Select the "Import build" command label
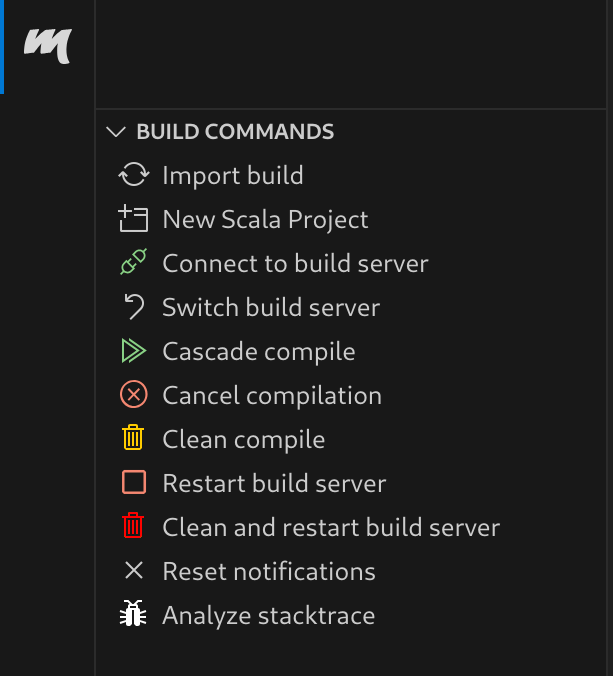The height and width of the screenshot is (676, 613). pyautogui.click(x=233, y=176)
